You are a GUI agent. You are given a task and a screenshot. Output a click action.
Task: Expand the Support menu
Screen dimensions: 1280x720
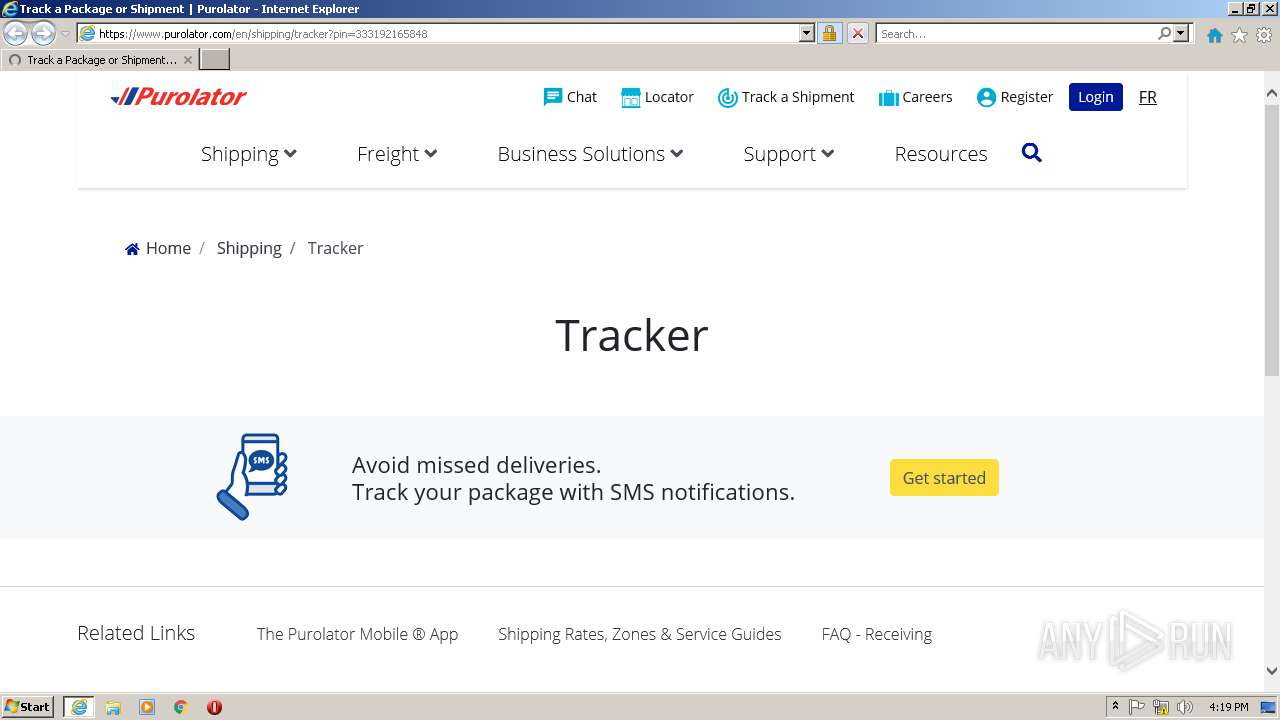tap(789, 154)
